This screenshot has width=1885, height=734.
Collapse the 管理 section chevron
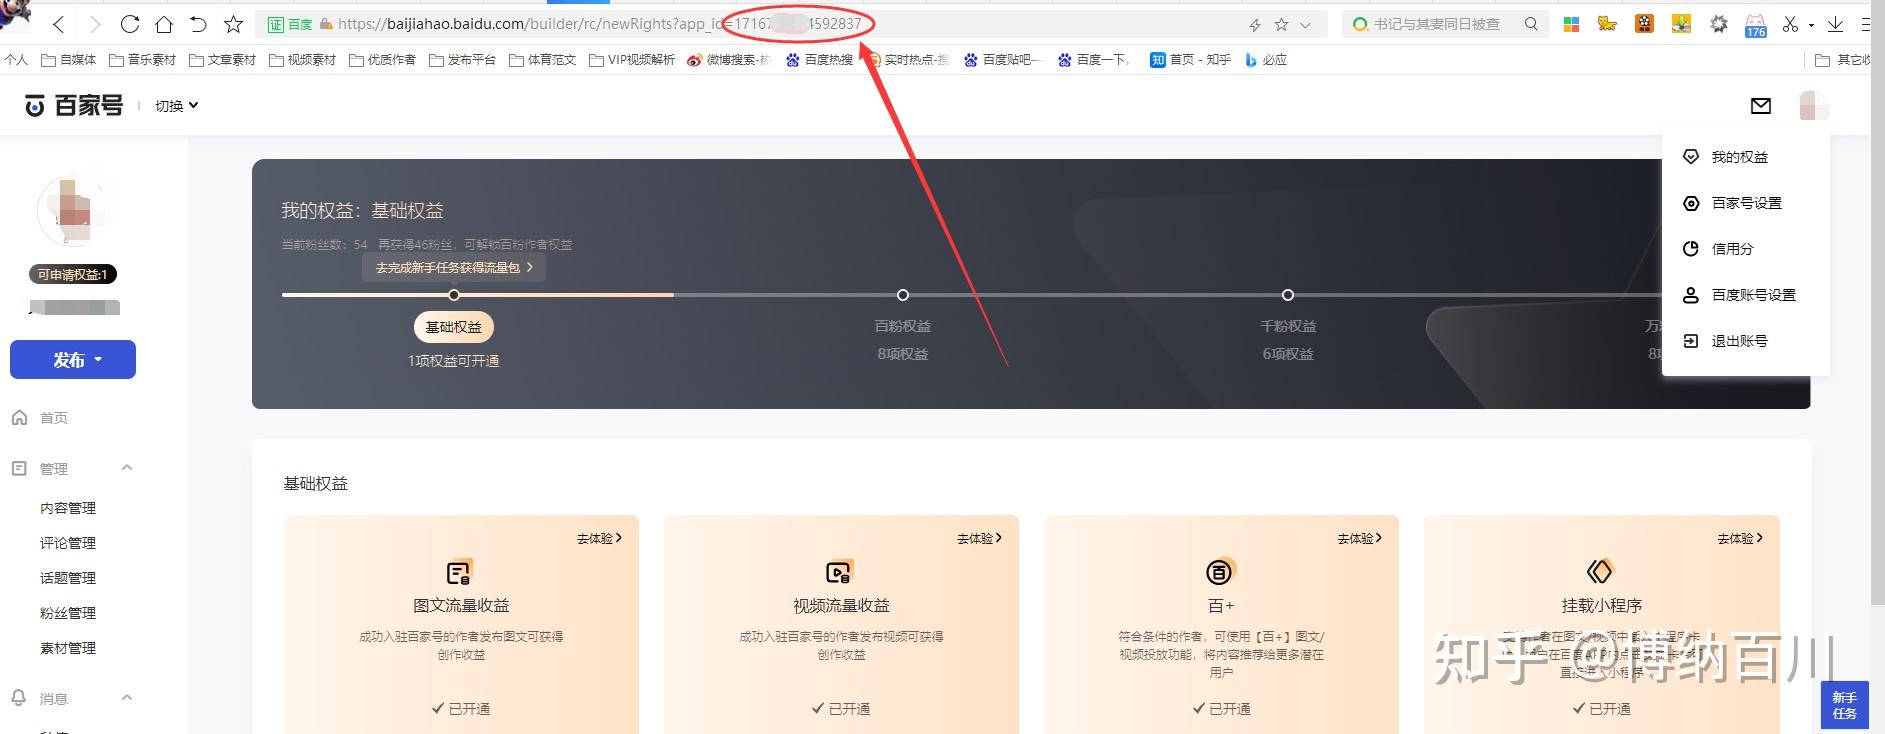click(127, 468)
